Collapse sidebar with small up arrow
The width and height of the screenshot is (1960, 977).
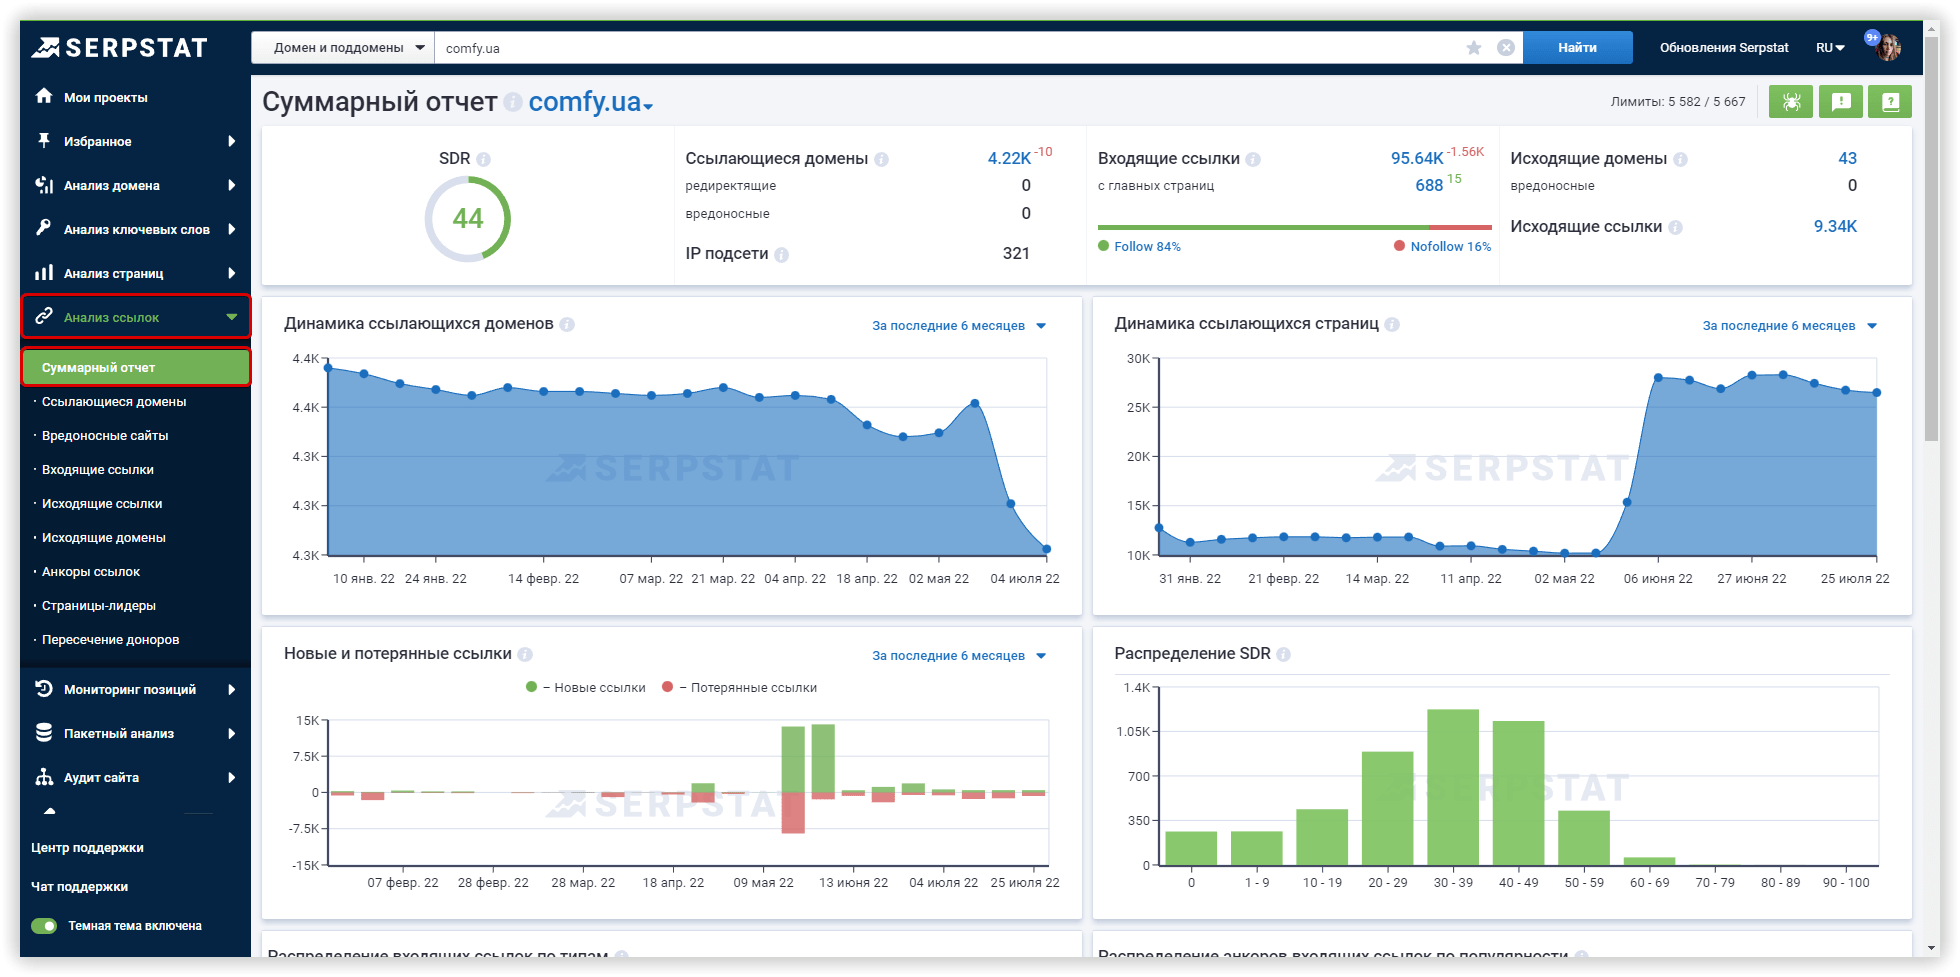point(50,811)
